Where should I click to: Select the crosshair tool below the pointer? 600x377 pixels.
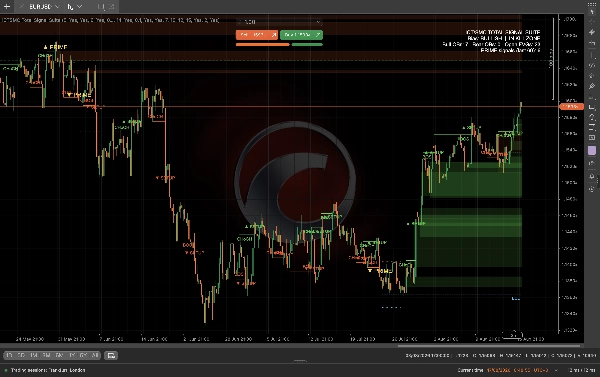pyautogui.click(x=592, y=22)
